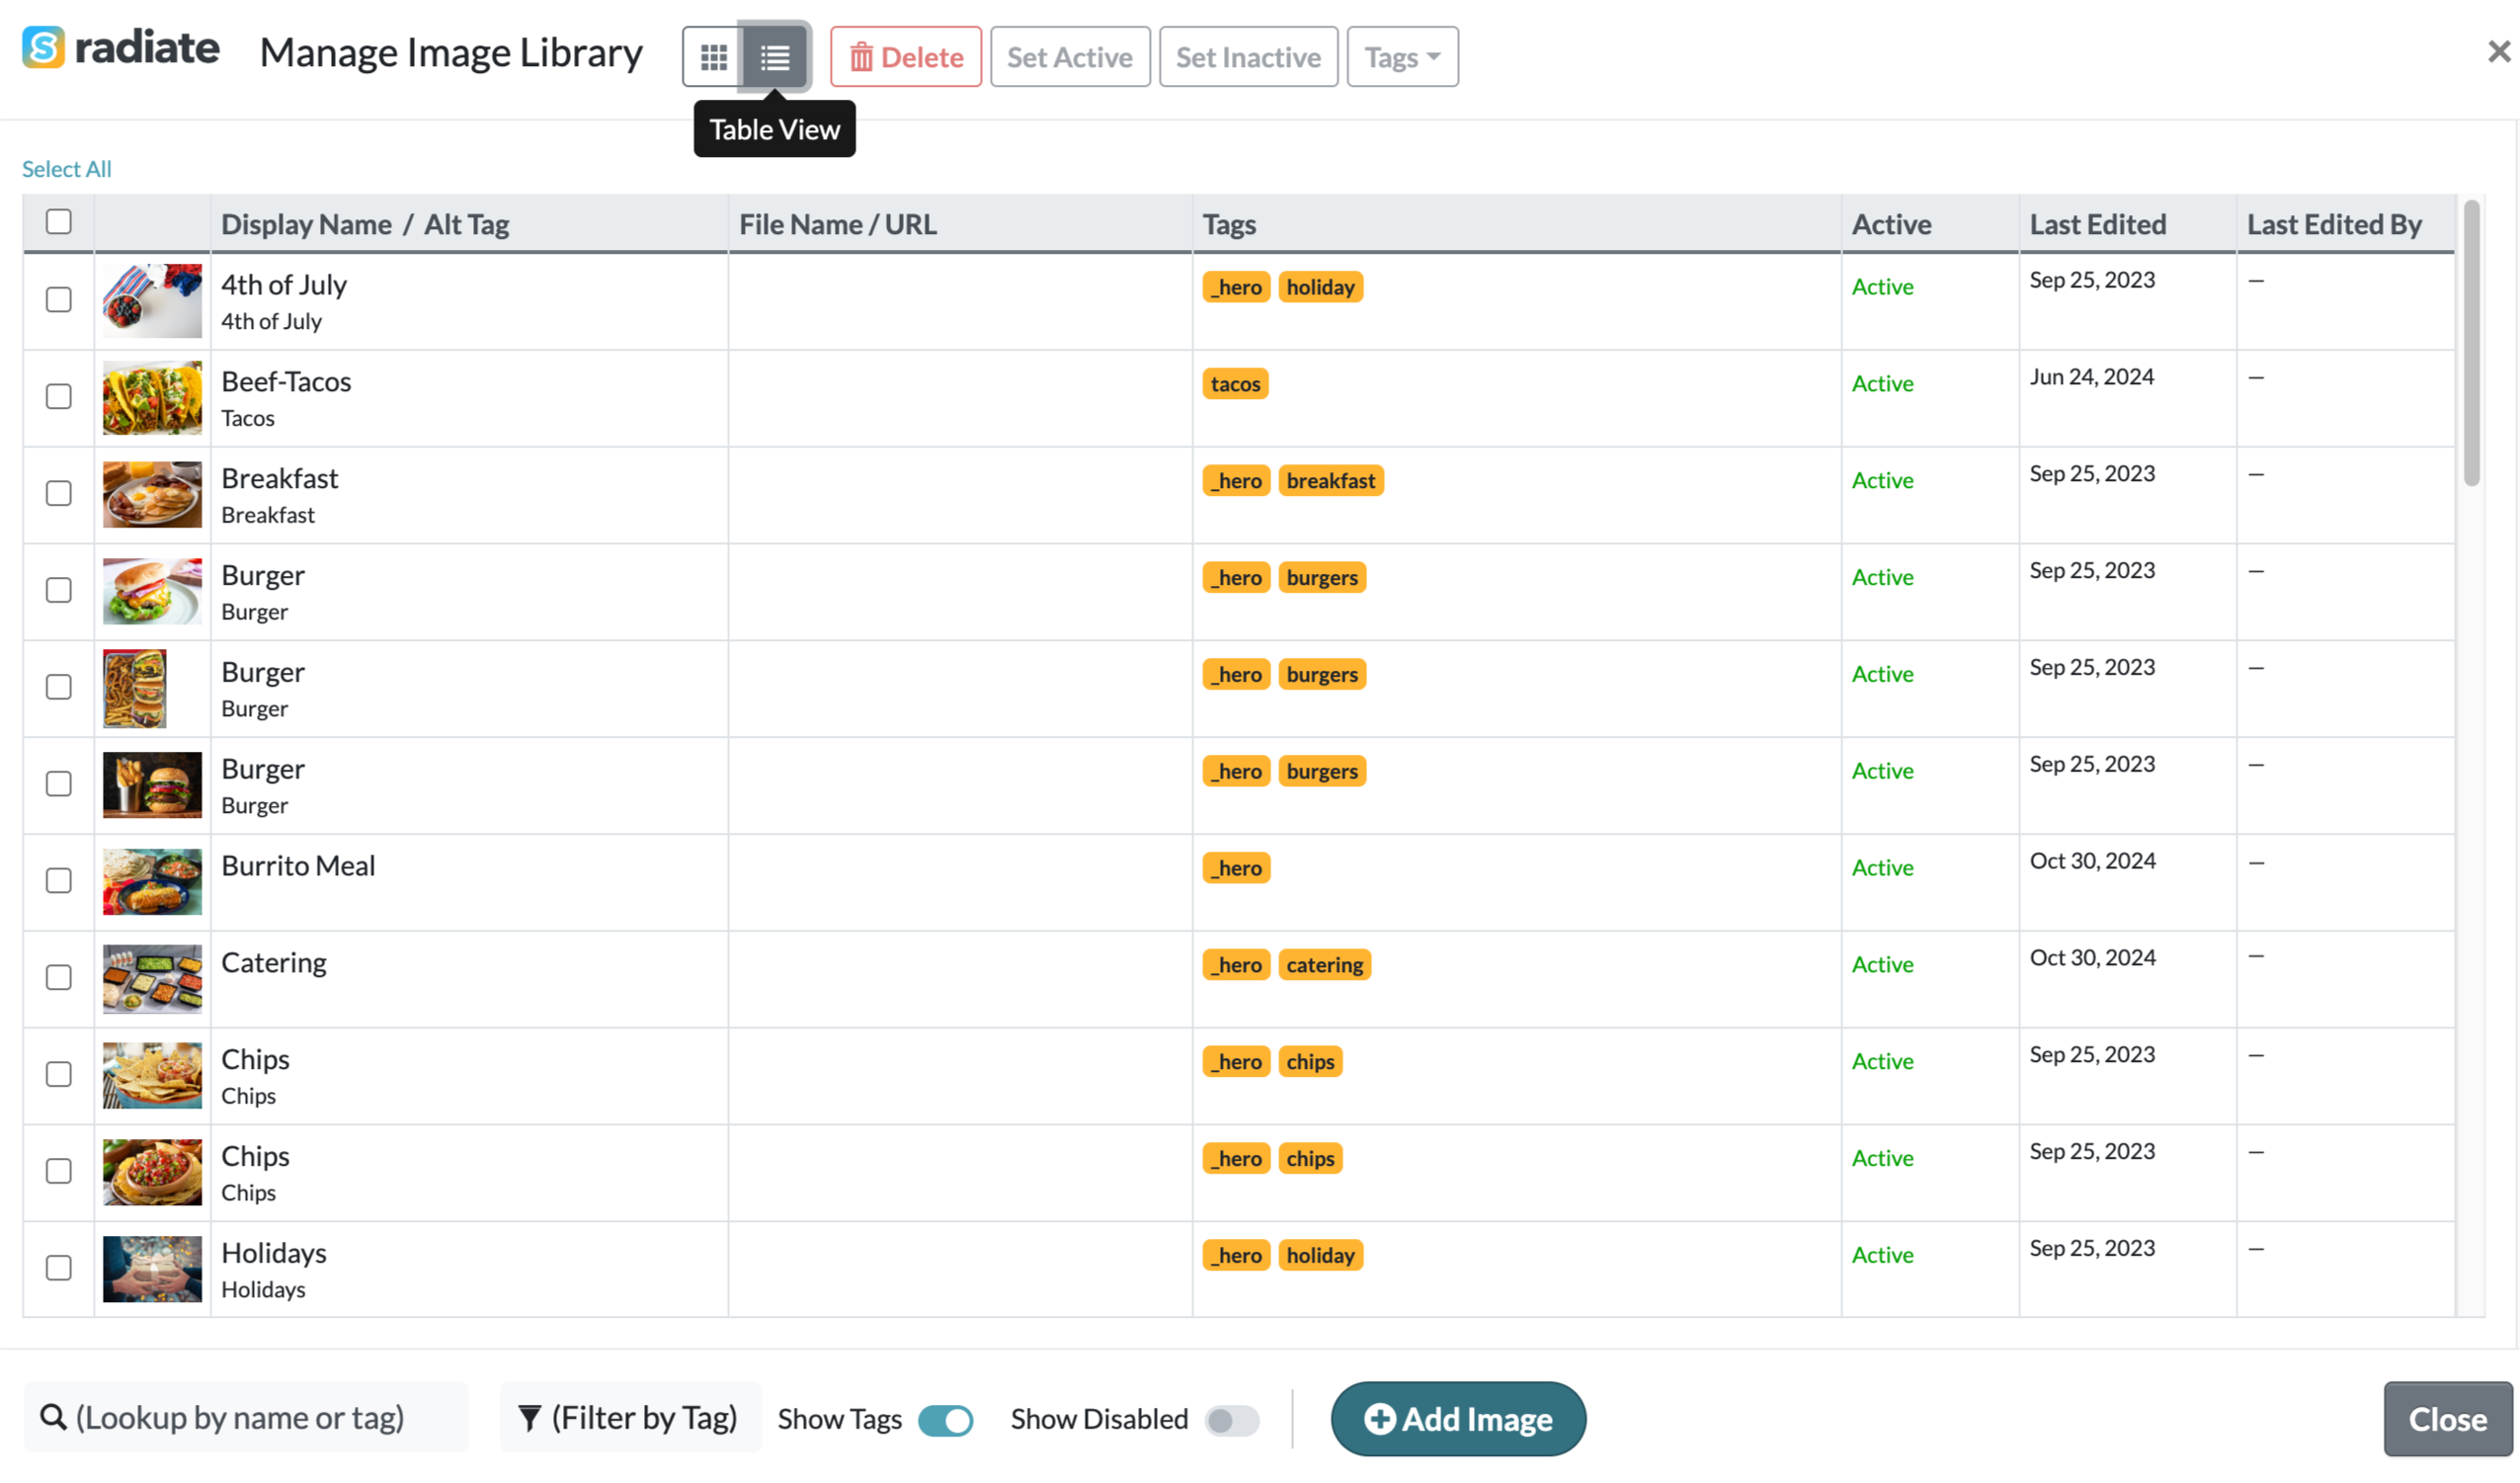Viewport: 2520px width, 1483px height.
Task: Select the Table View list icon
Action: pos(775,57)
